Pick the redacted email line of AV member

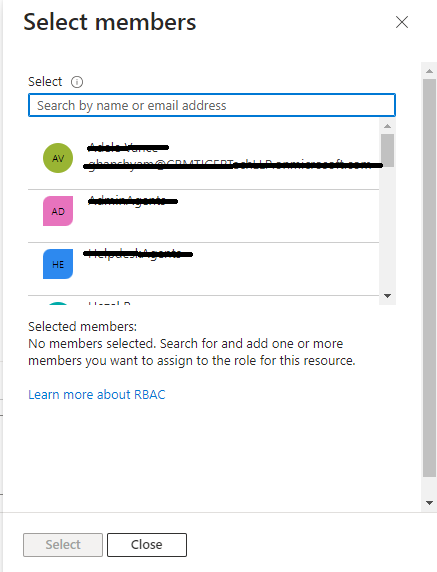[233, 165]
